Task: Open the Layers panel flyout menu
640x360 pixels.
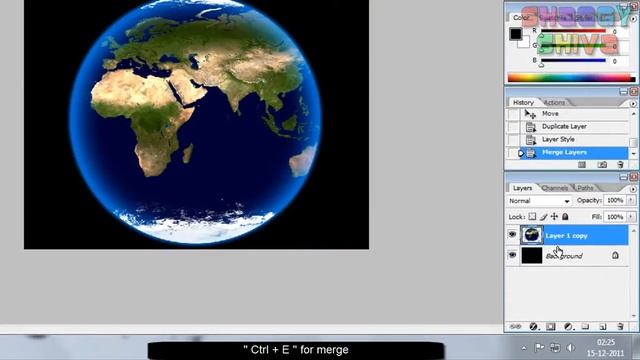Action: (633, 189)
